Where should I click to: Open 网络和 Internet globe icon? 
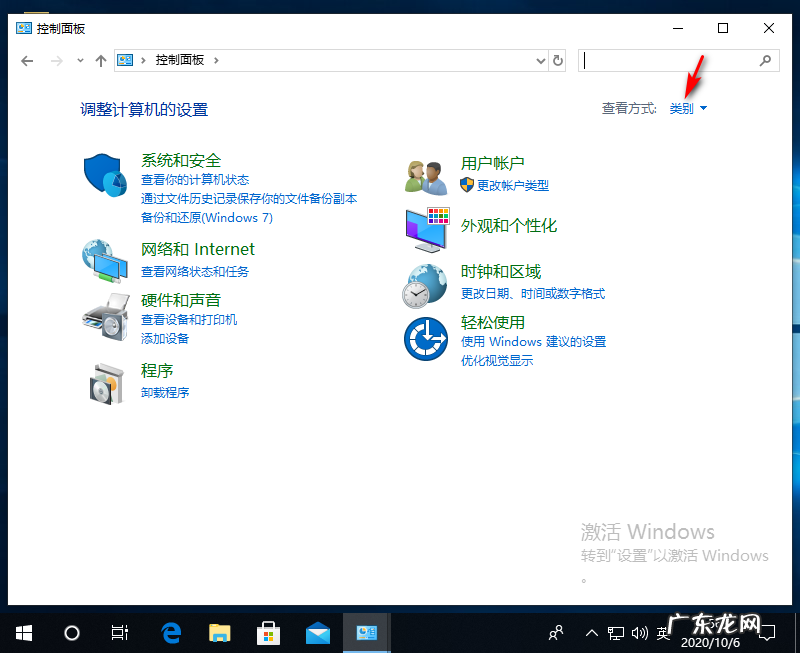(x=105, y=261)
